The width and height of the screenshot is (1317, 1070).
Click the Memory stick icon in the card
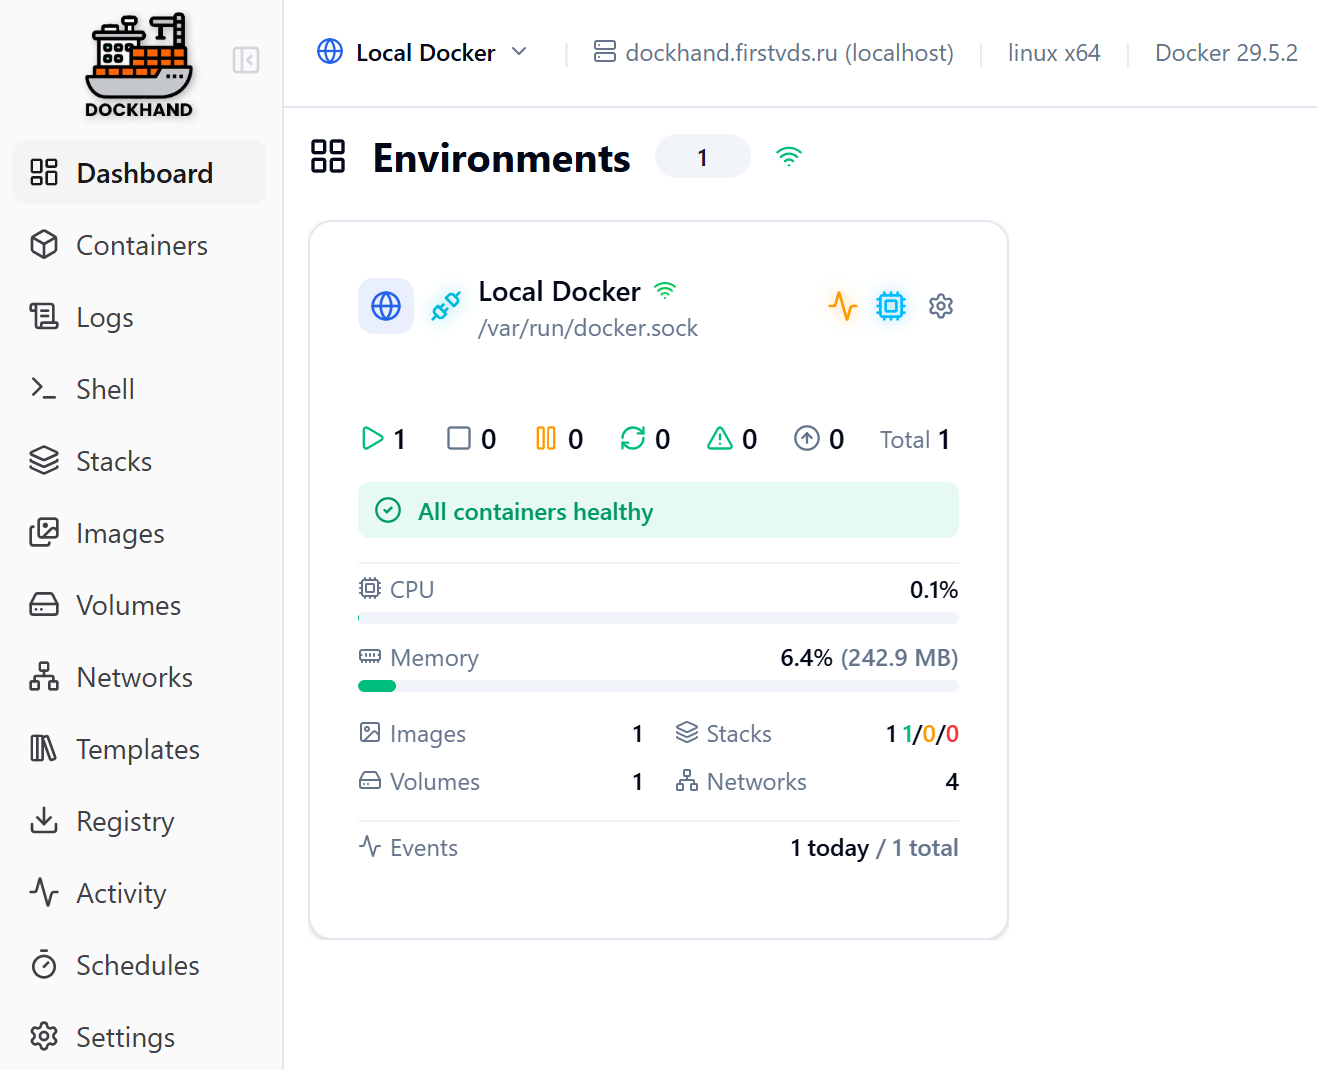click(370, 656)
